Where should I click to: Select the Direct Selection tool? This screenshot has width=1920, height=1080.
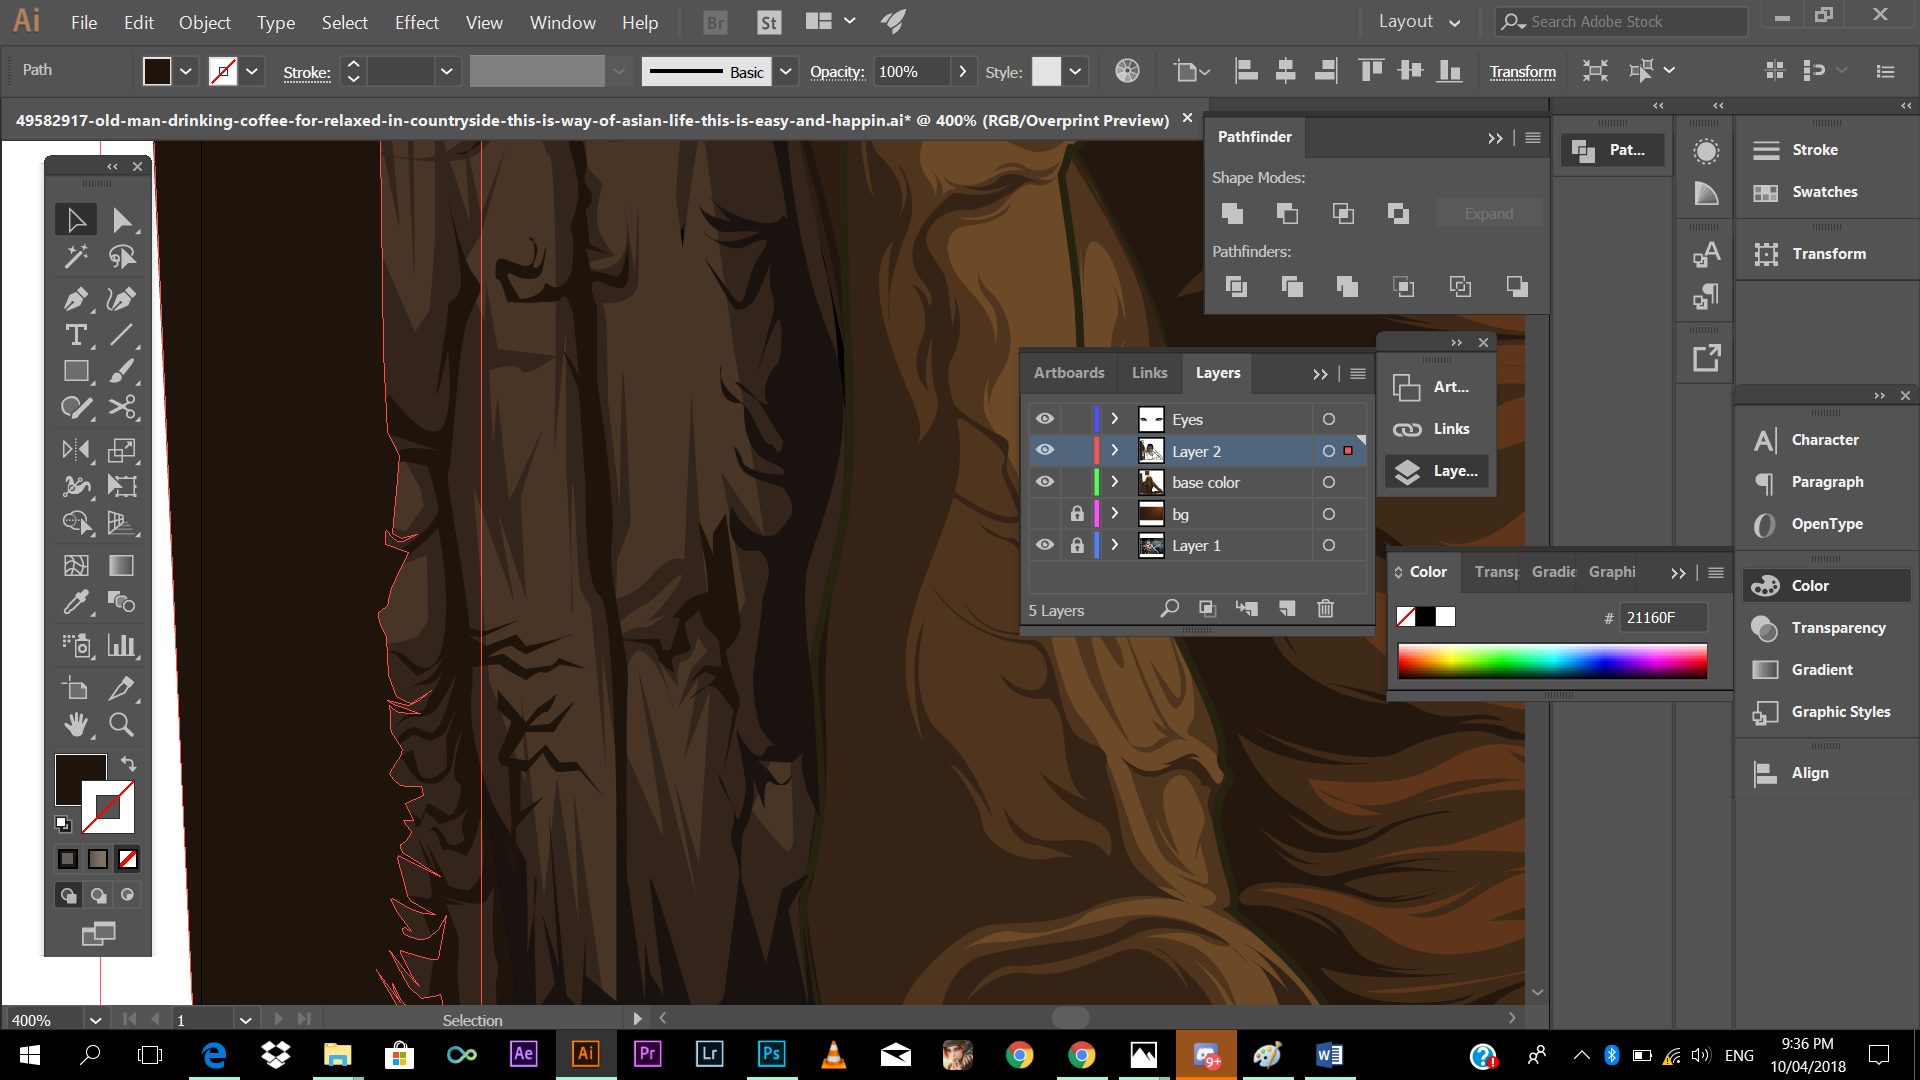point(122,220)
